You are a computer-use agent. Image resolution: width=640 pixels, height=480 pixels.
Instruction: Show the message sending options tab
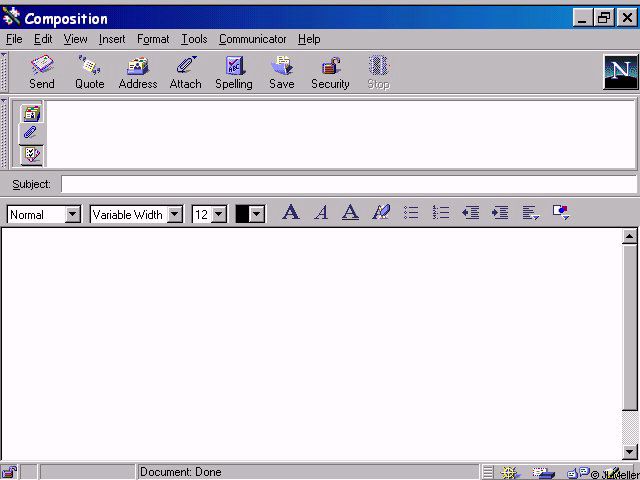(32, 155)
